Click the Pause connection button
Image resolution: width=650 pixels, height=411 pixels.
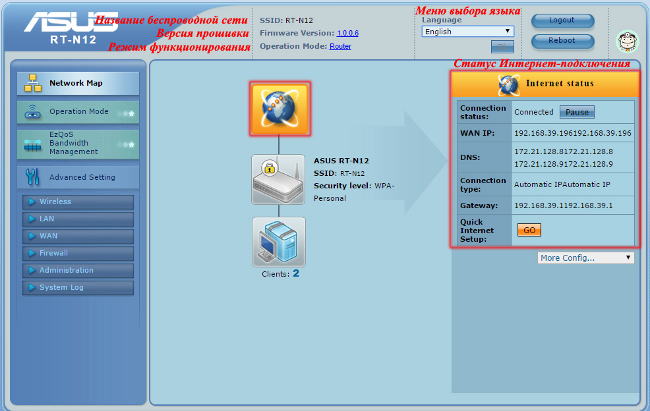click(577, 112)
